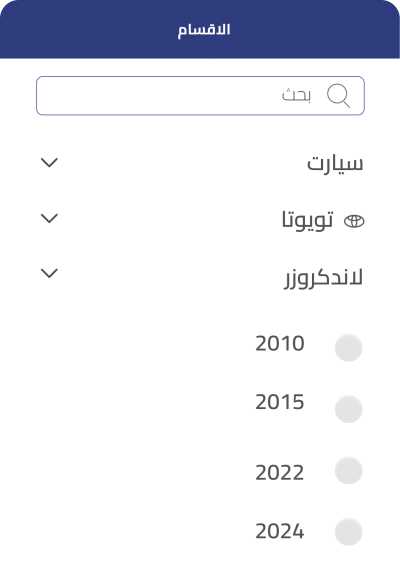Open the سيارت category label
The height and width of the screenshot is (582, 400).
[335, 163]
